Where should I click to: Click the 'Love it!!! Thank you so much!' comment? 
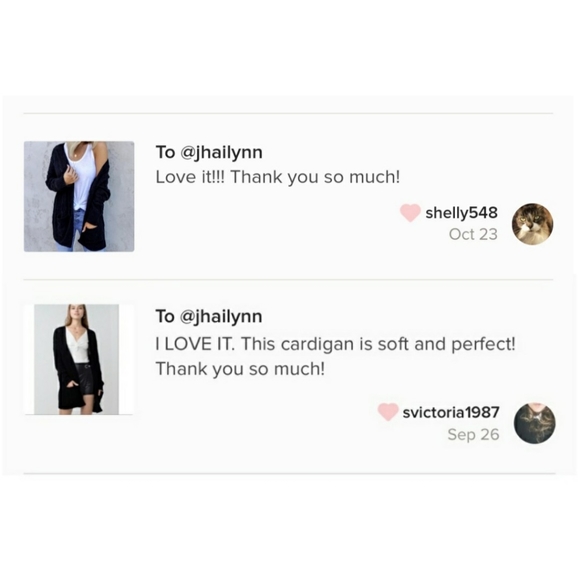tap(278, 177)
